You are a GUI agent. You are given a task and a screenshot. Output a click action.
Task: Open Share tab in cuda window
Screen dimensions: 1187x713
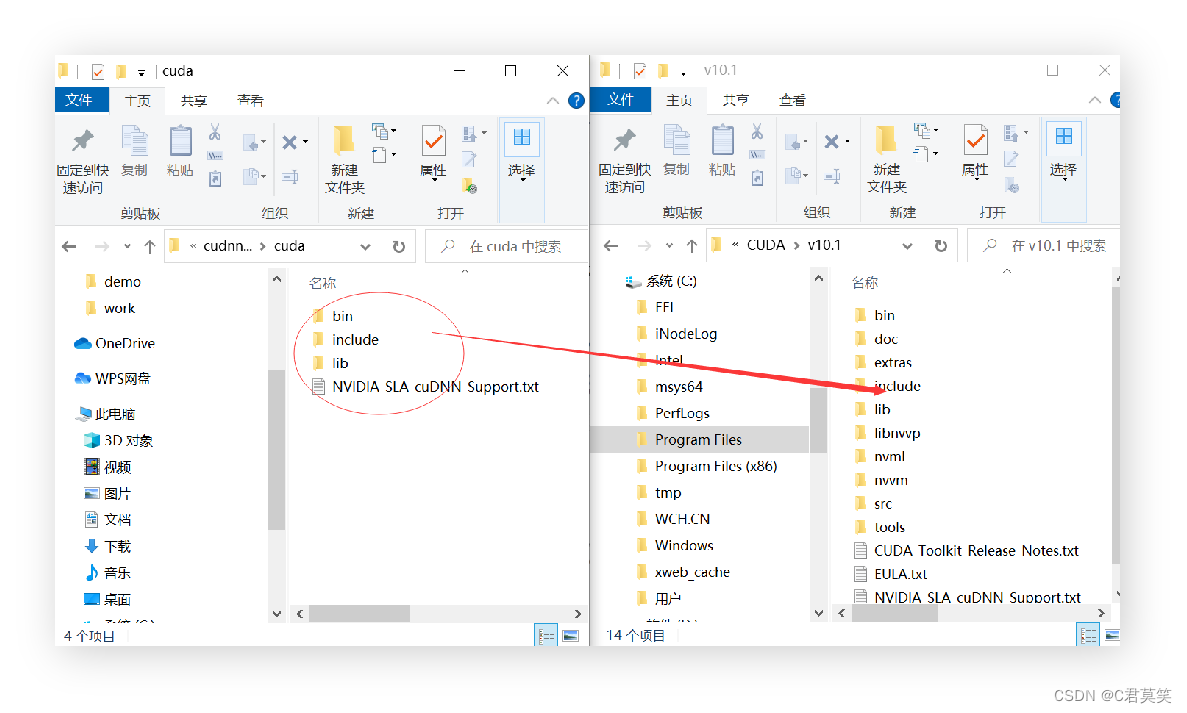194,101
